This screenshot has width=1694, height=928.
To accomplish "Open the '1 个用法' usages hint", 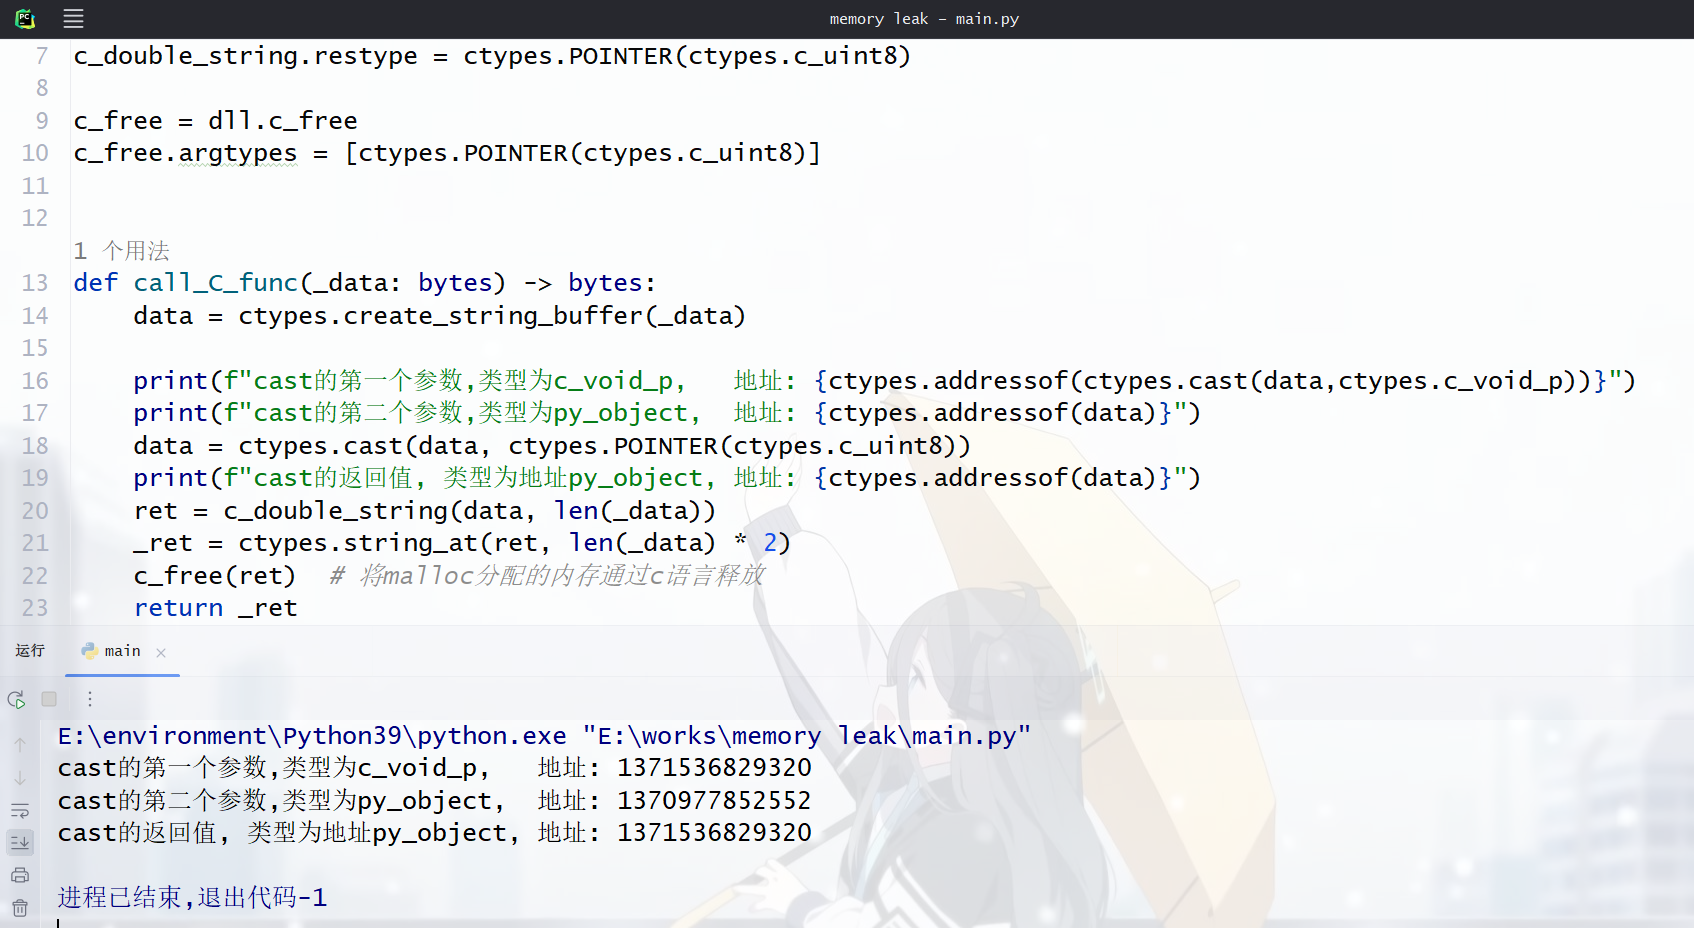I will tap(122, 250).
